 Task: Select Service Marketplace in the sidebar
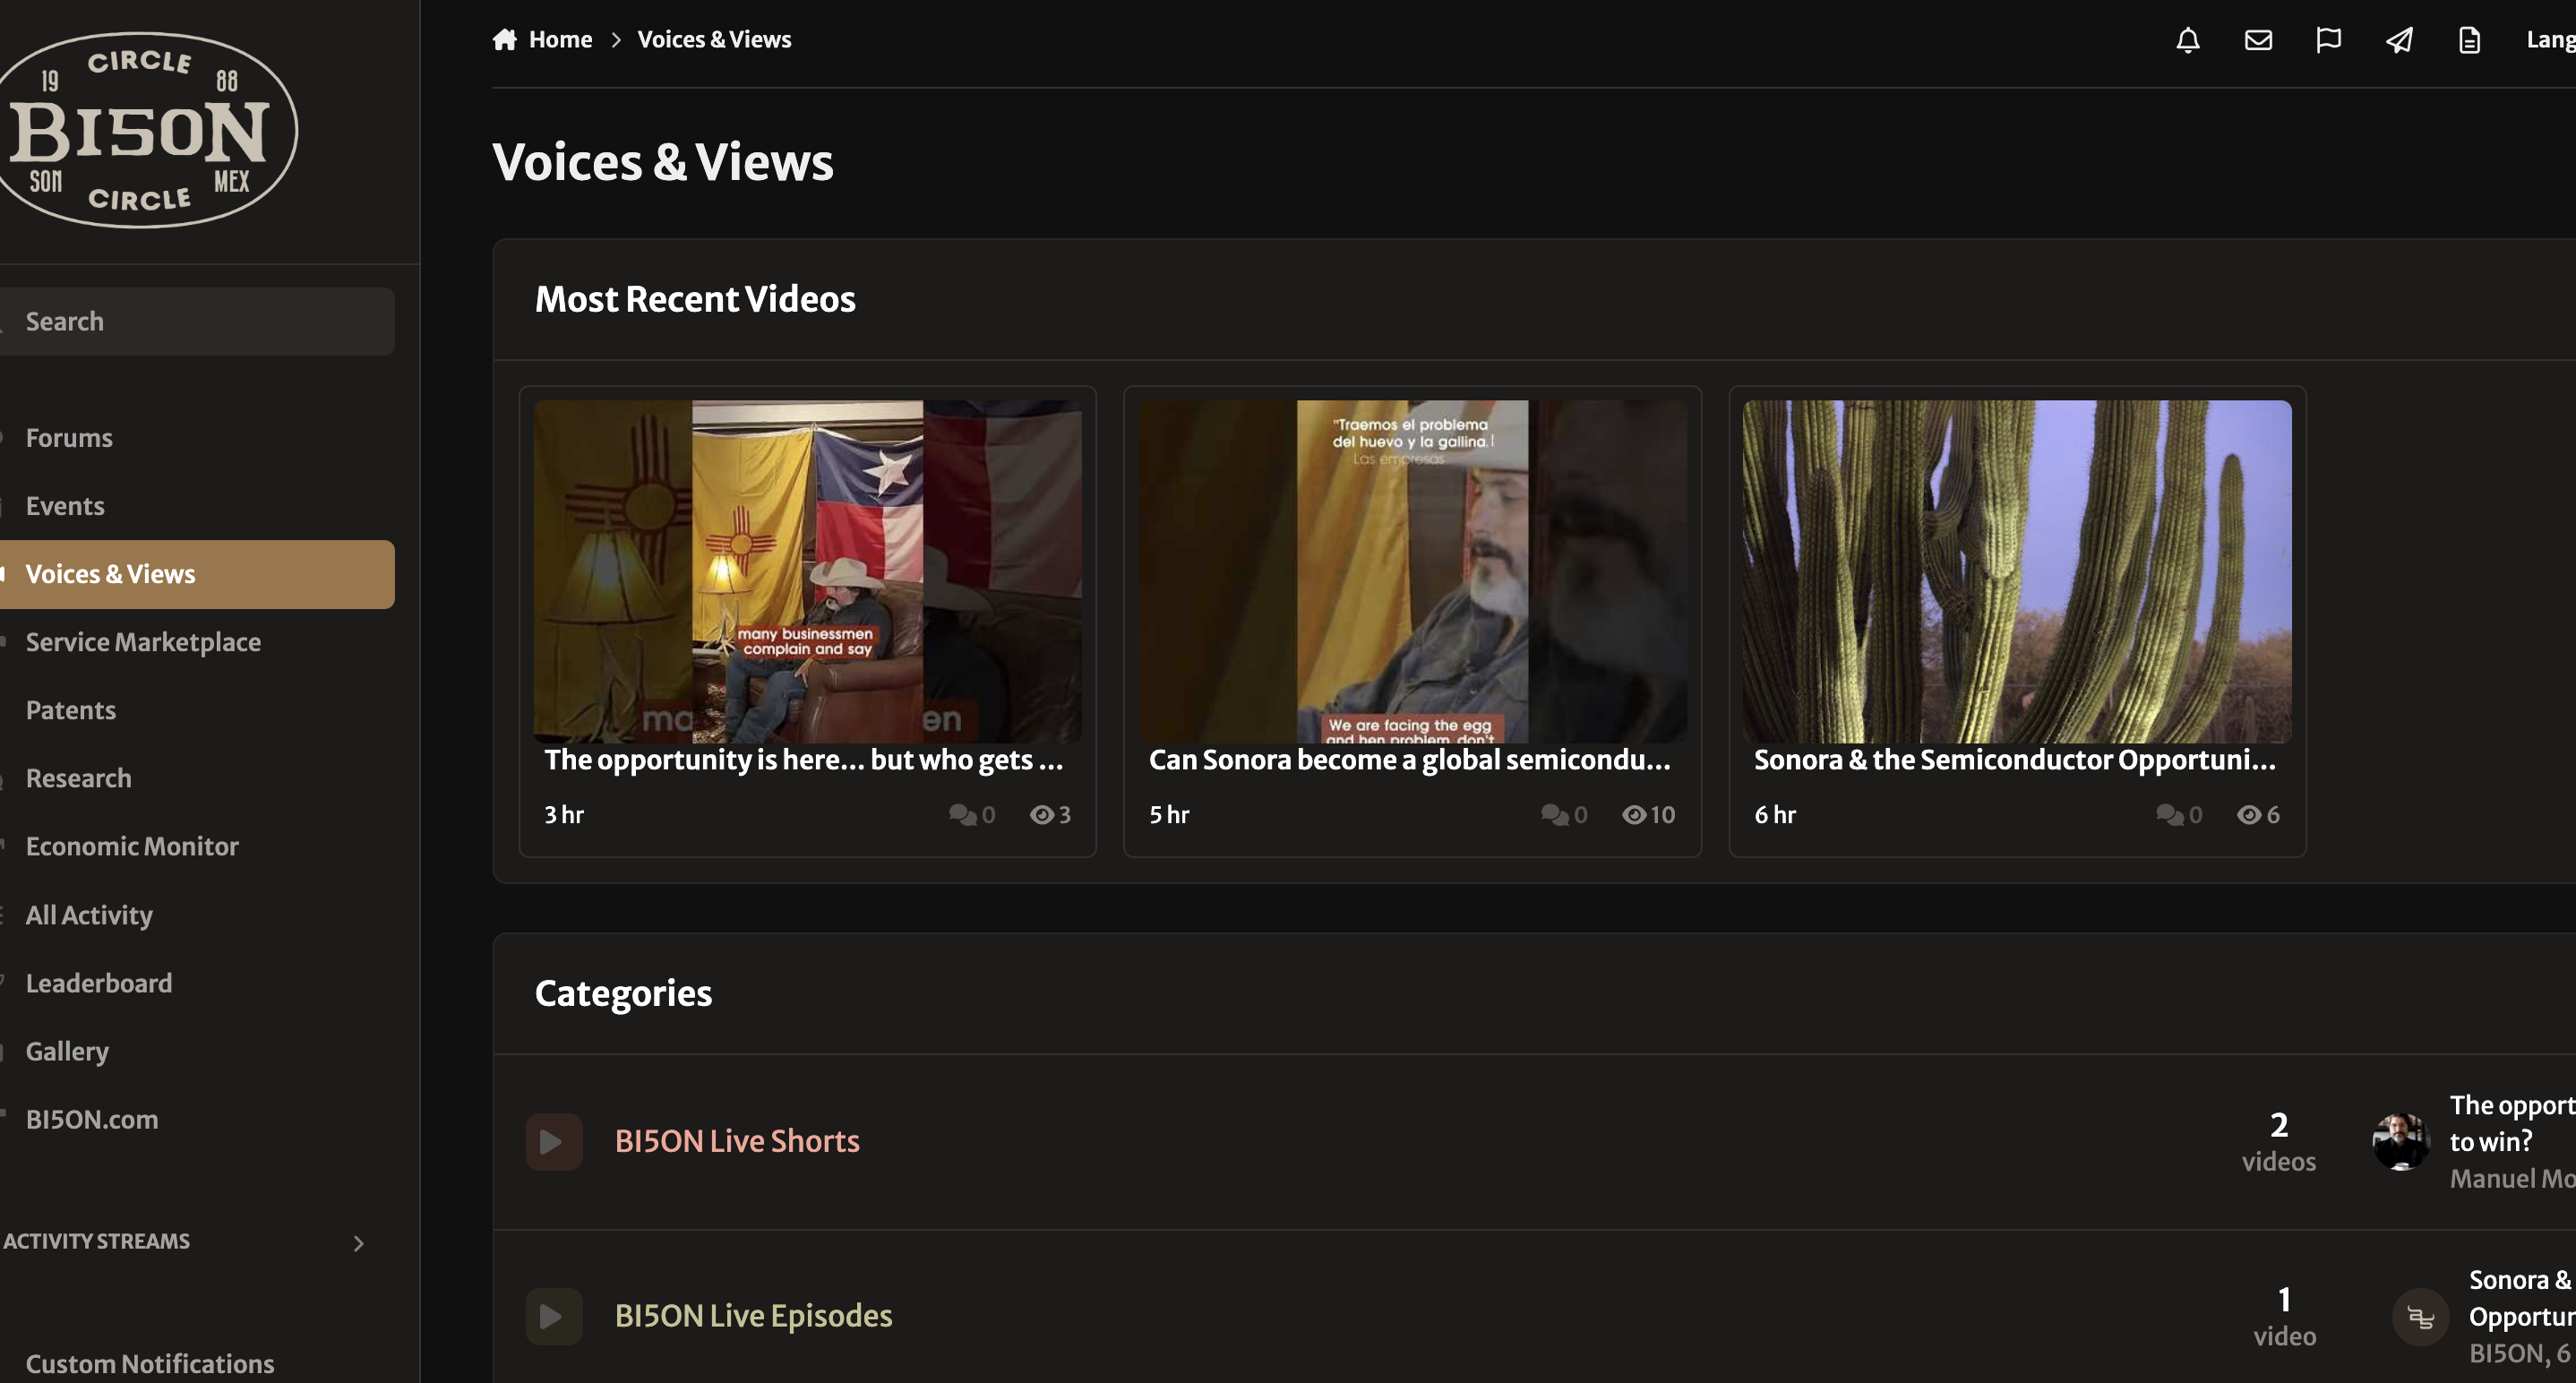pos(143,642)
